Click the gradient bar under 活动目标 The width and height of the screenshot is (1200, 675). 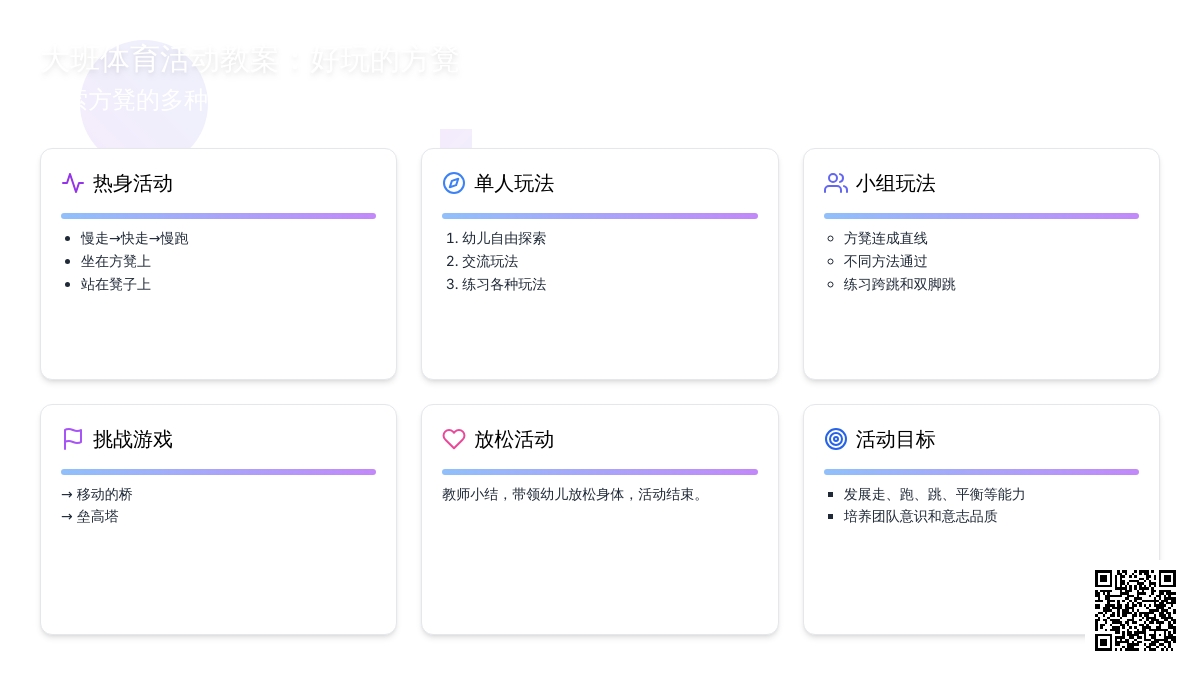981,472
